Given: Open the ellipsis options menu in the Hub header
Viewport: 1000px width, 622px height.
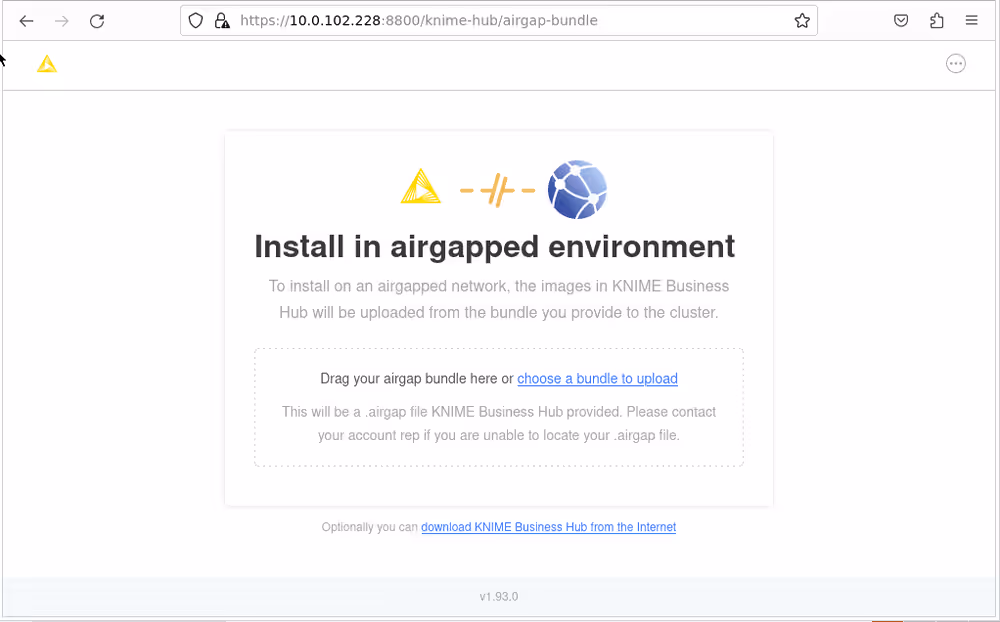Looking at the screenshot, I should pyautogui.click(x=955, y=63).
